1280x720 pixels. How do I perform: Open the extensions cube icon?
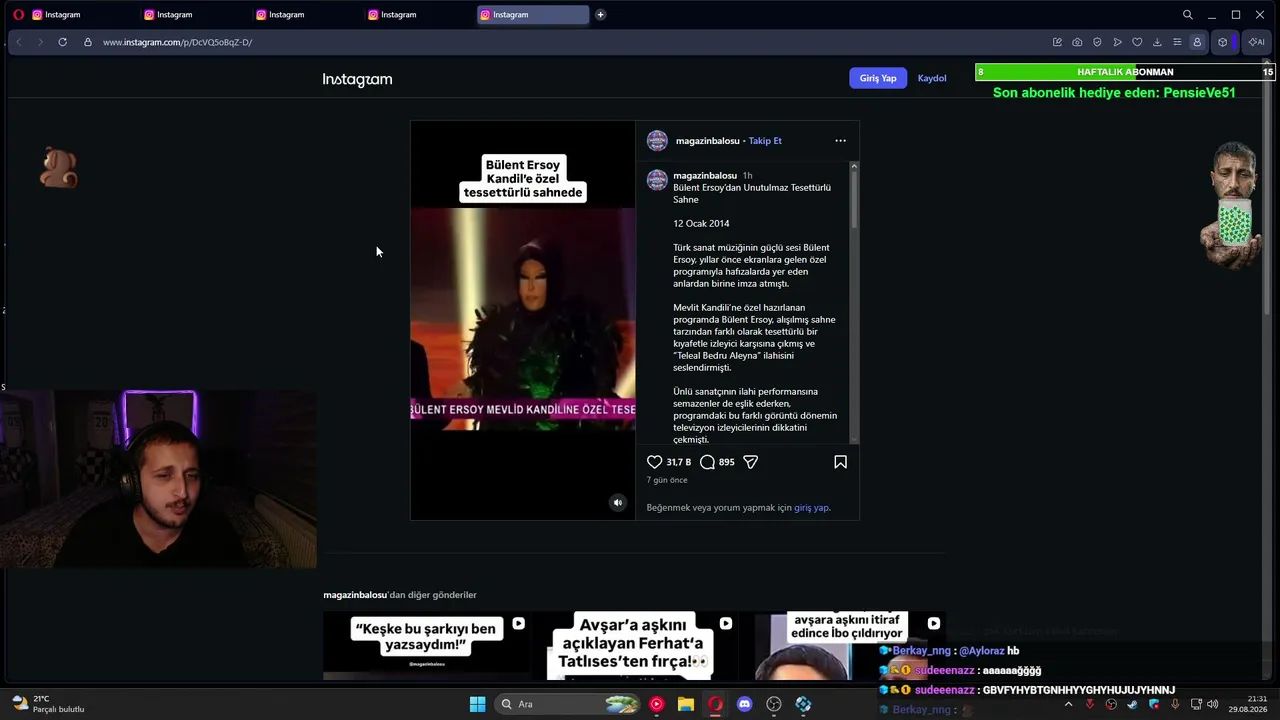(x=1222, y=42)
